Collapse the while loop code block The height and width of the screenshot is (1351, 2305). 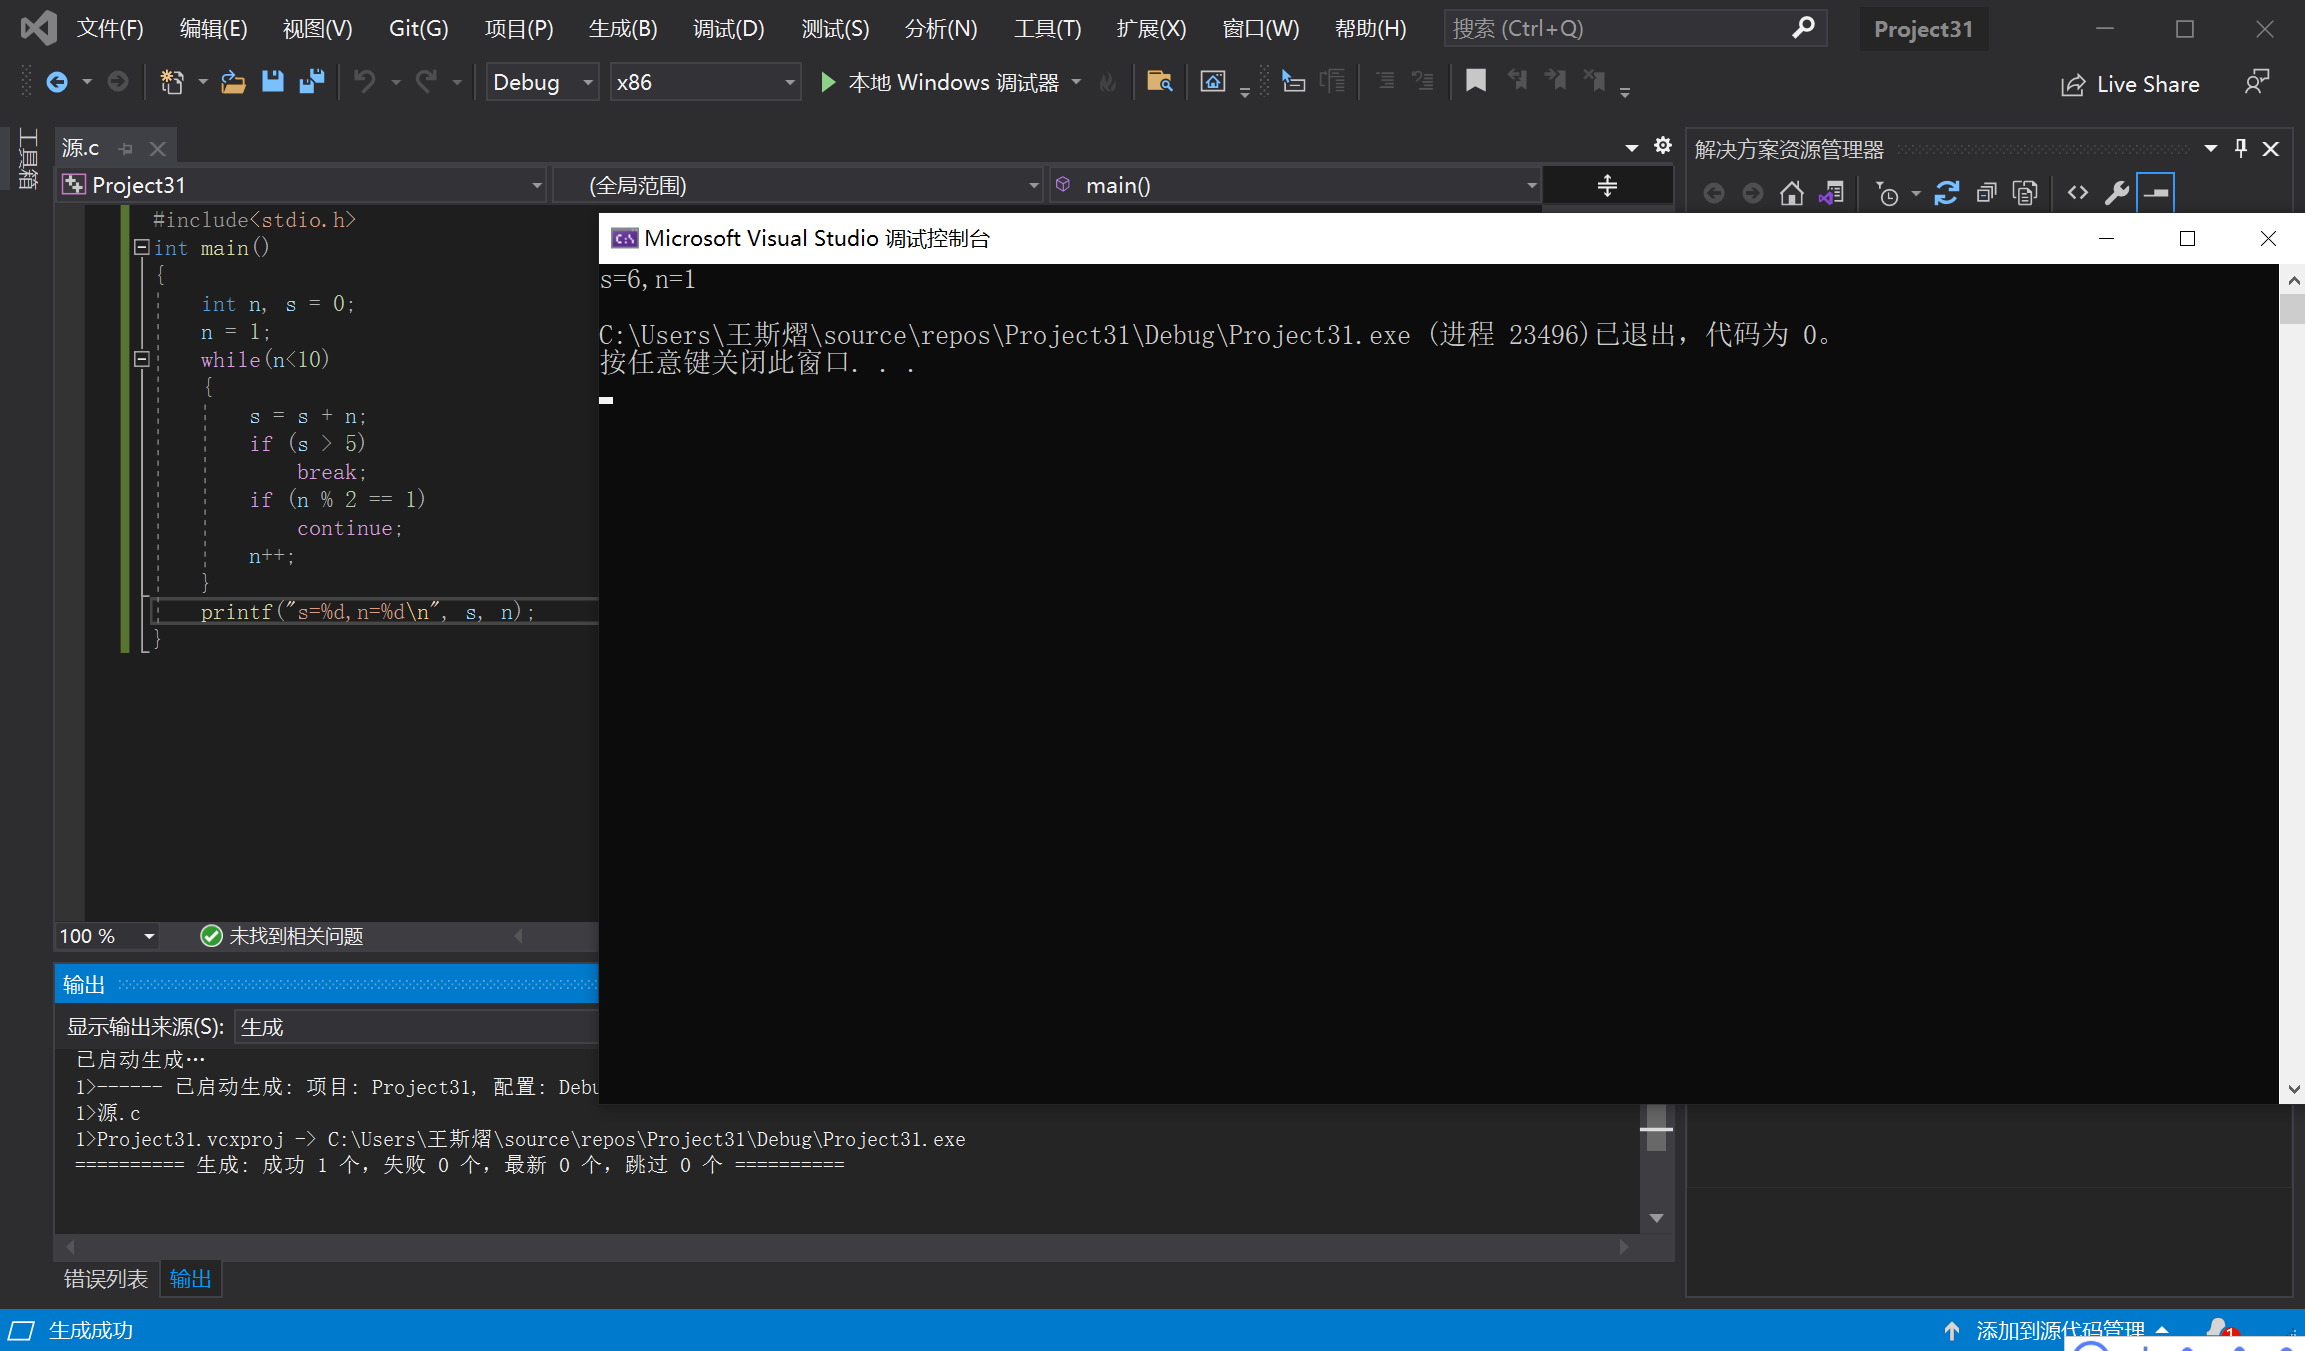tap(142, 359)
